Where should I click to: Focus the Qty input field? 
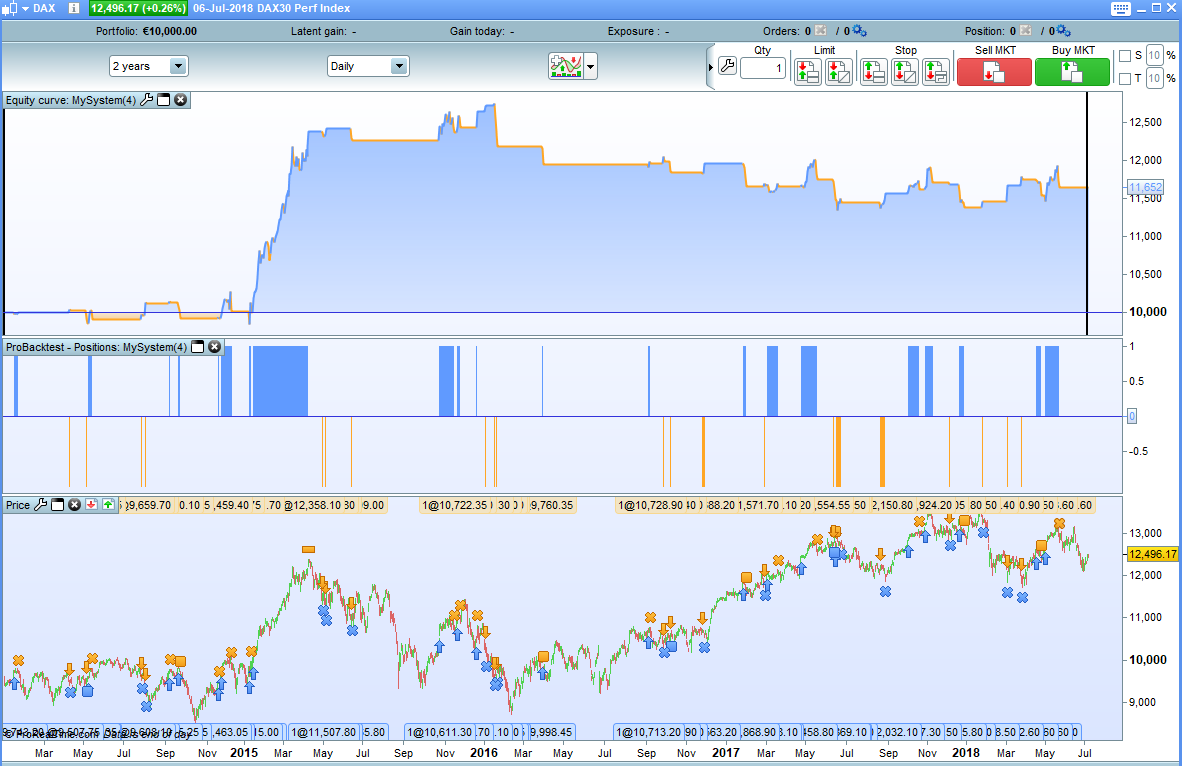point(763,68)
